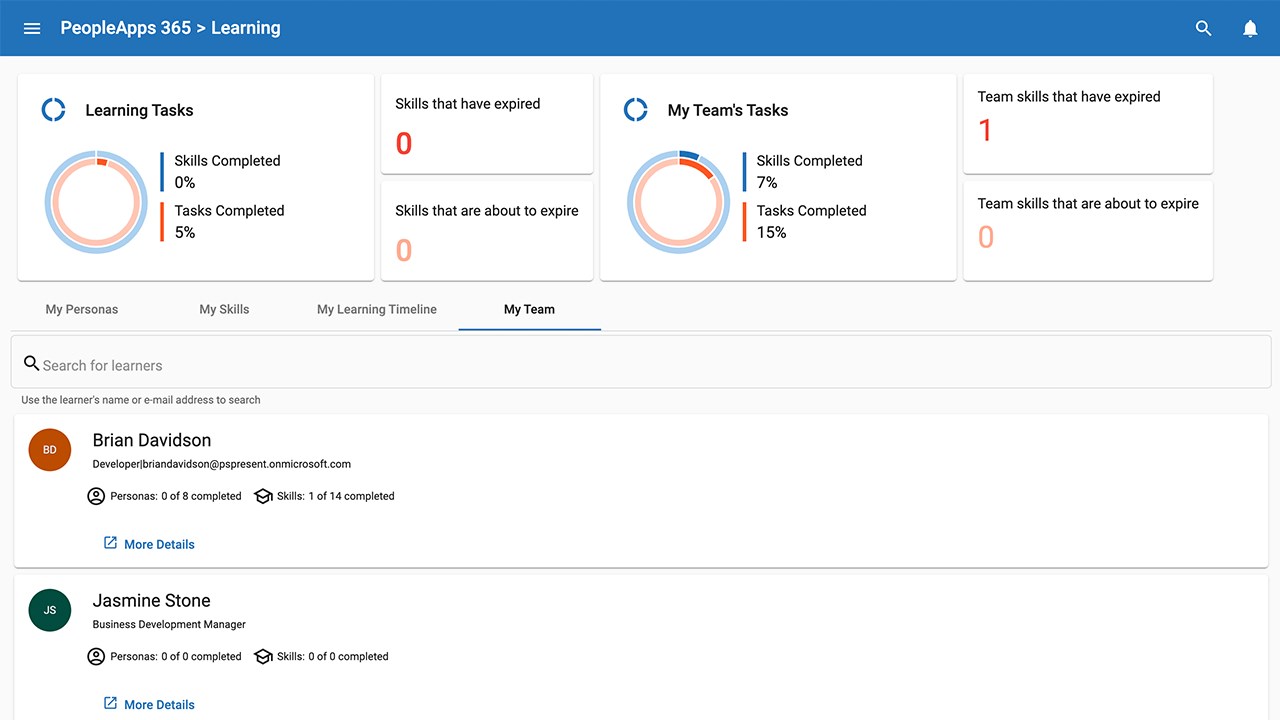Click 'Skills: 0 of 0 completed' text
The width and height of the screenshot is (1280, 720).
coord(332,656)
